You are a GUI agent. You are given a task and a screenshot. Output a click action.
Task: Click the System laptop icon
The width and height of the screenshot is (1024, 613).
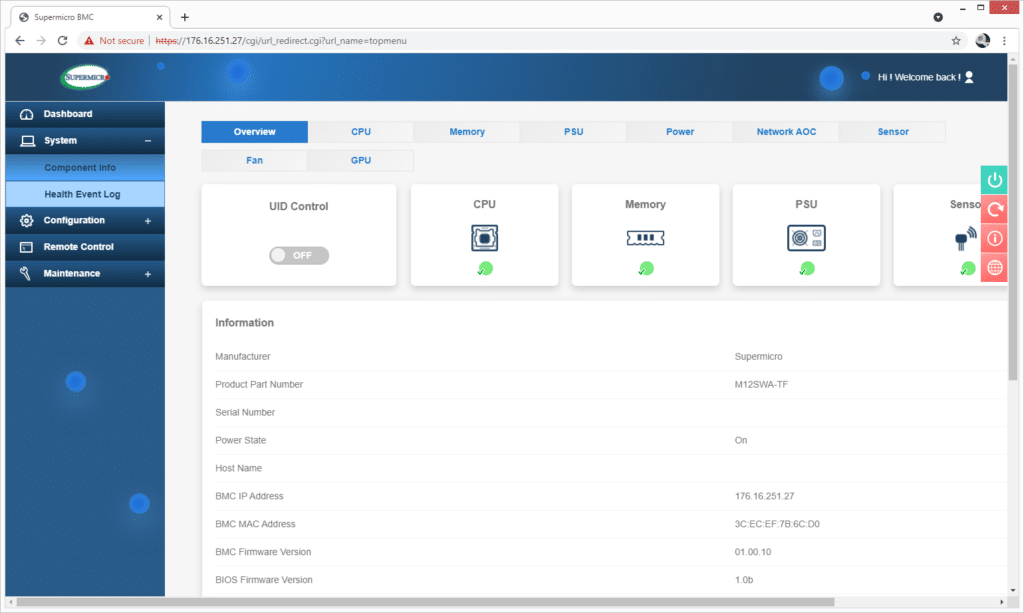(x=27, y=141)
